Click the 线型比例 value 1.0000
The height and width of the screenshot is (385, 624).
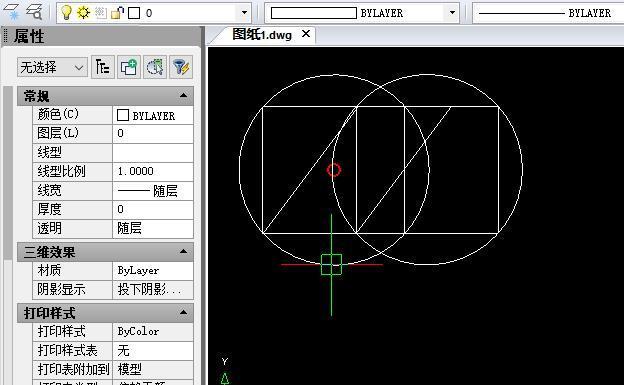coord(153,172)
